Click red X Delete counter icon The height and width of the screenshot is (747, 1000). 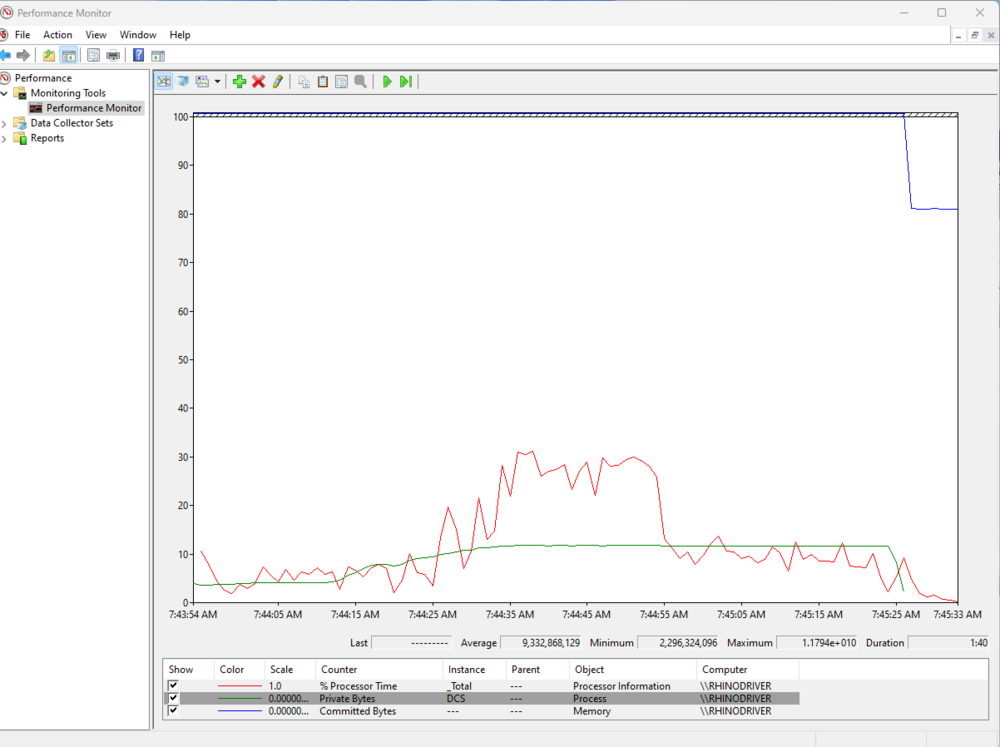[x=258, y=82]
